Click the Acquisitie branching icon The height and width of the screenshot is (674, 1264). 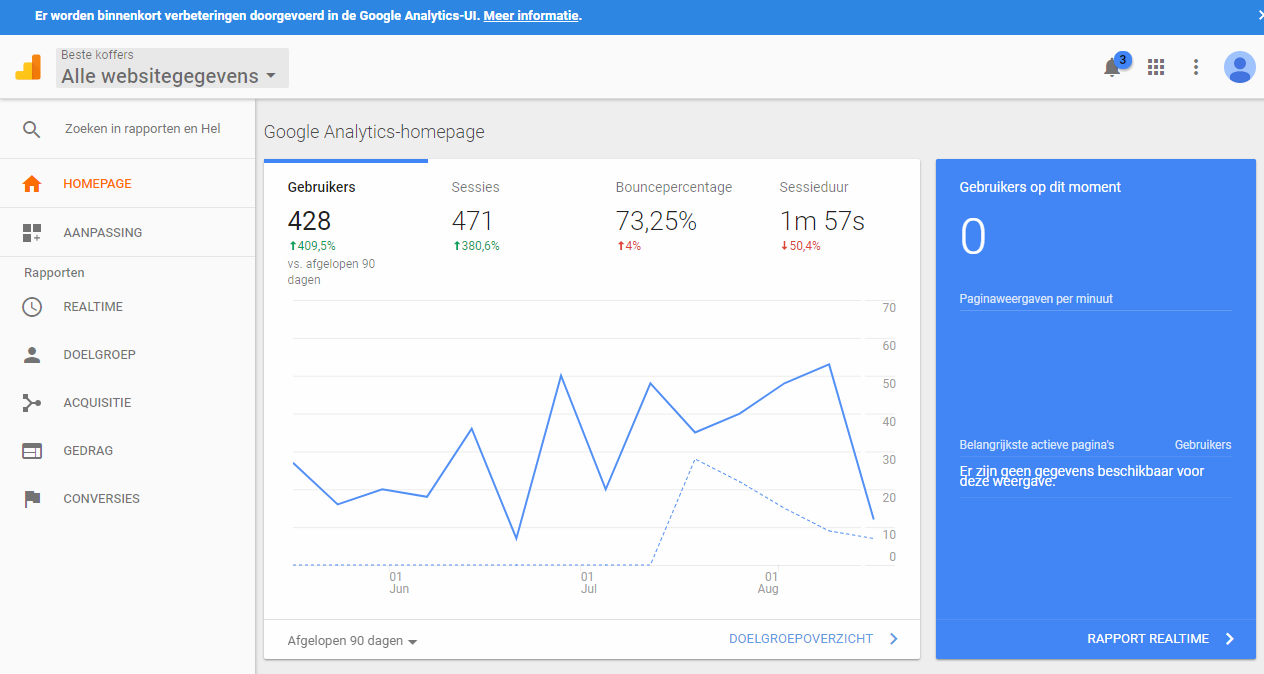click(x=32, y=403)
